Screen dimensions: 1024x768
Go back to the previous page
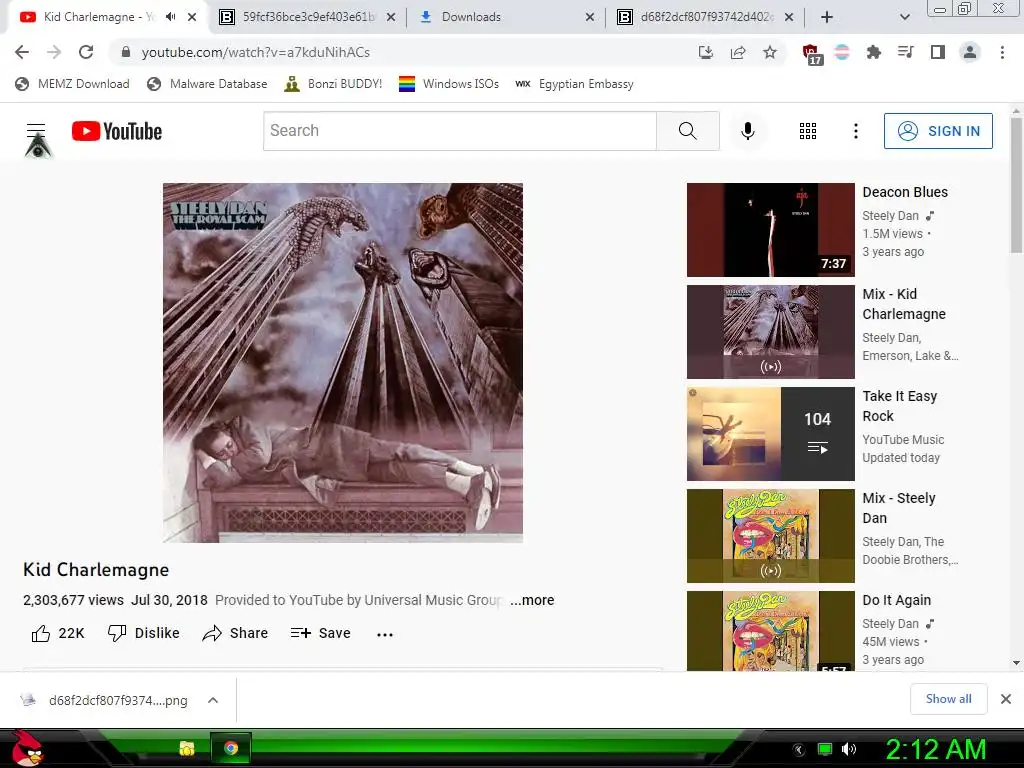pos(22,52)
